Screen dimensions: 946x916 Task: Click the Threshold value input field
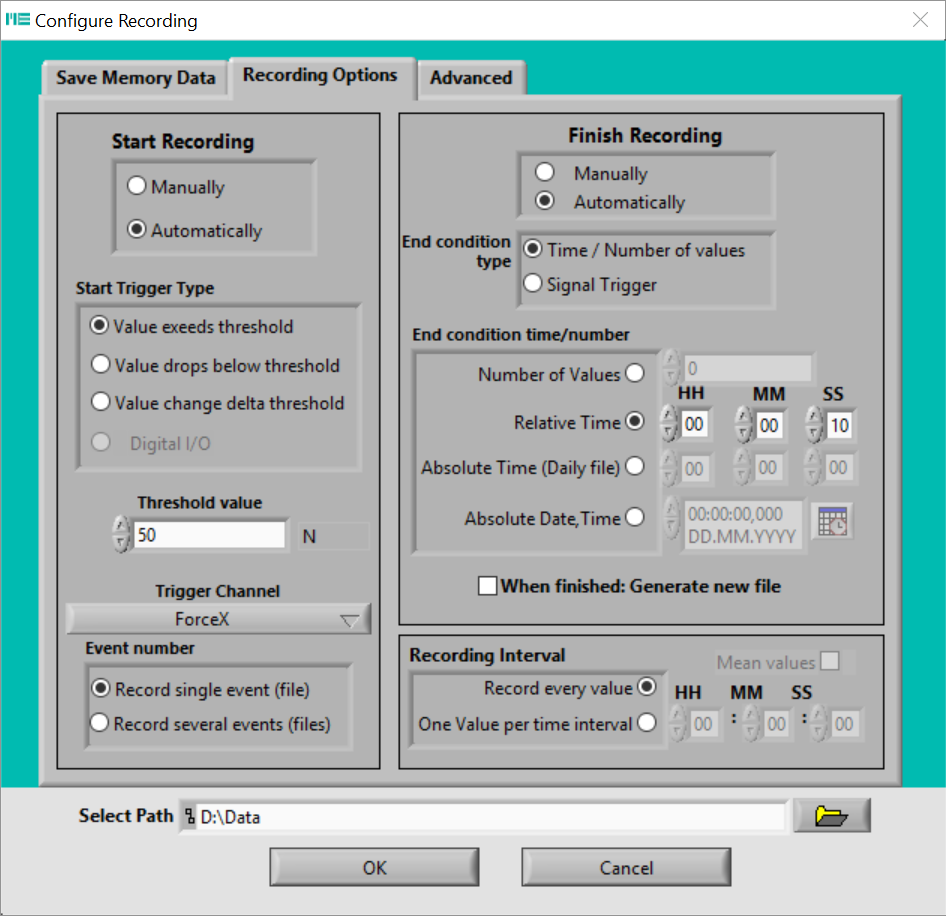click(210, 535)
